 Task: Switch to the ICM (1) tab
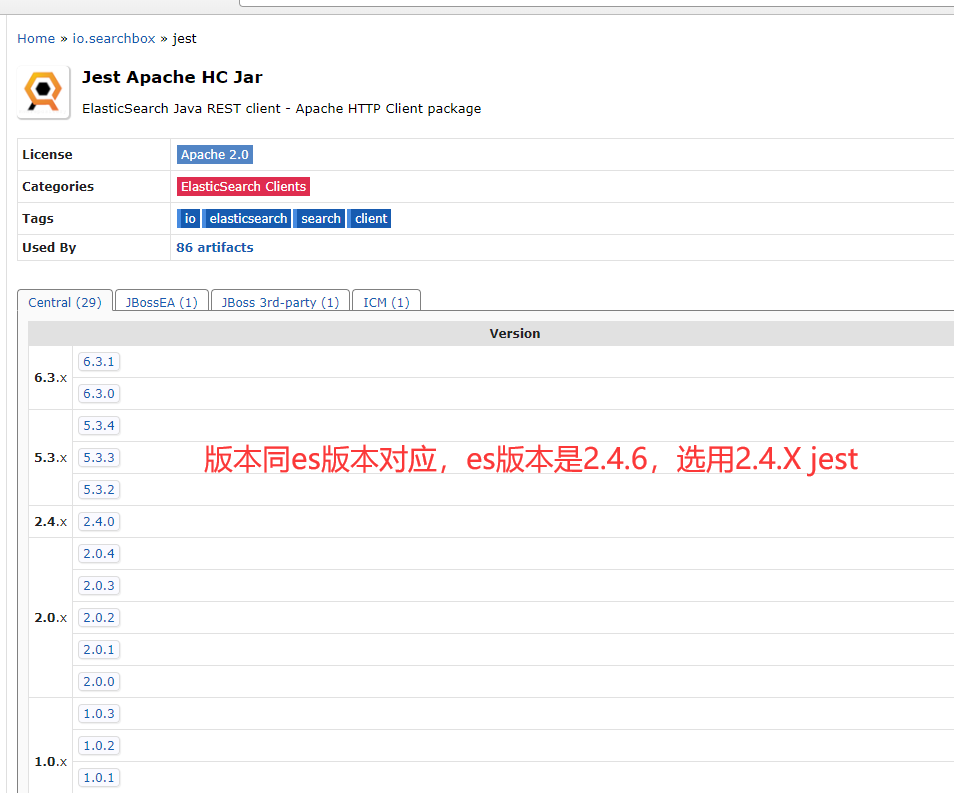(x=386, y=302)
